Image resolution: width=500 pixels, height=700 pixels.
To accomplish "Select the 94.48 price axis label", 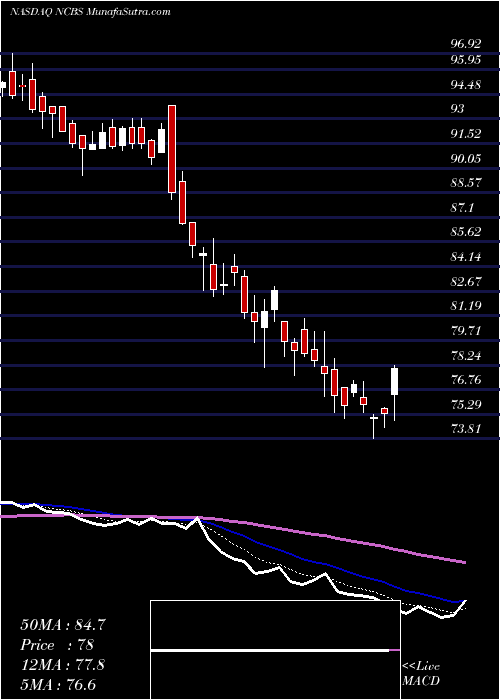I will [466, 84].
